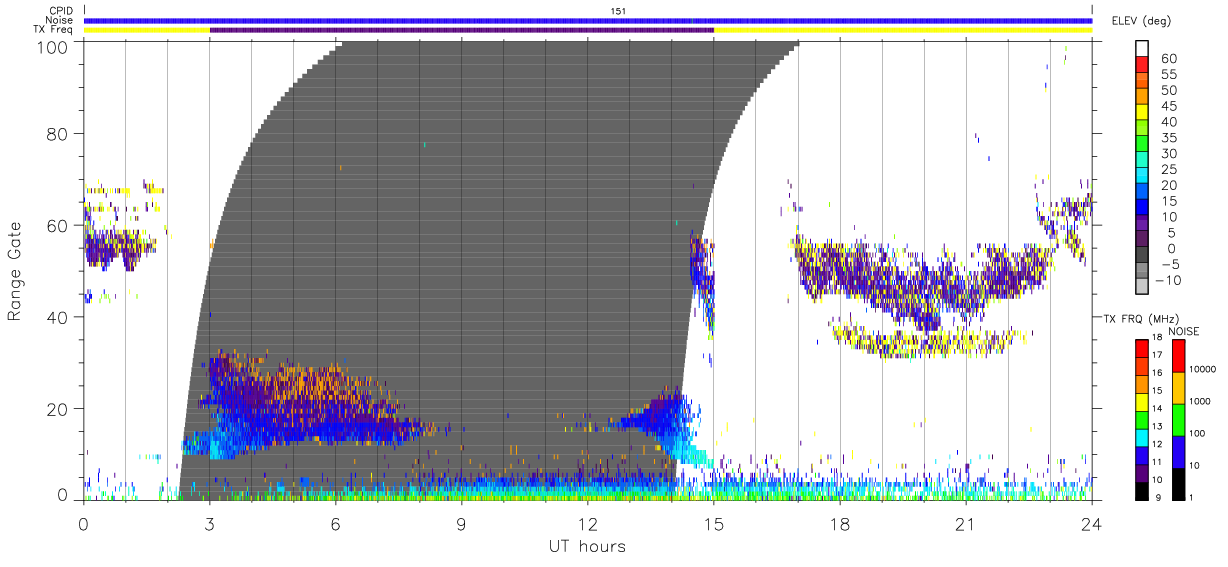
Task: Click the ELEV colorbar label -5
Action: (1169, 265)
